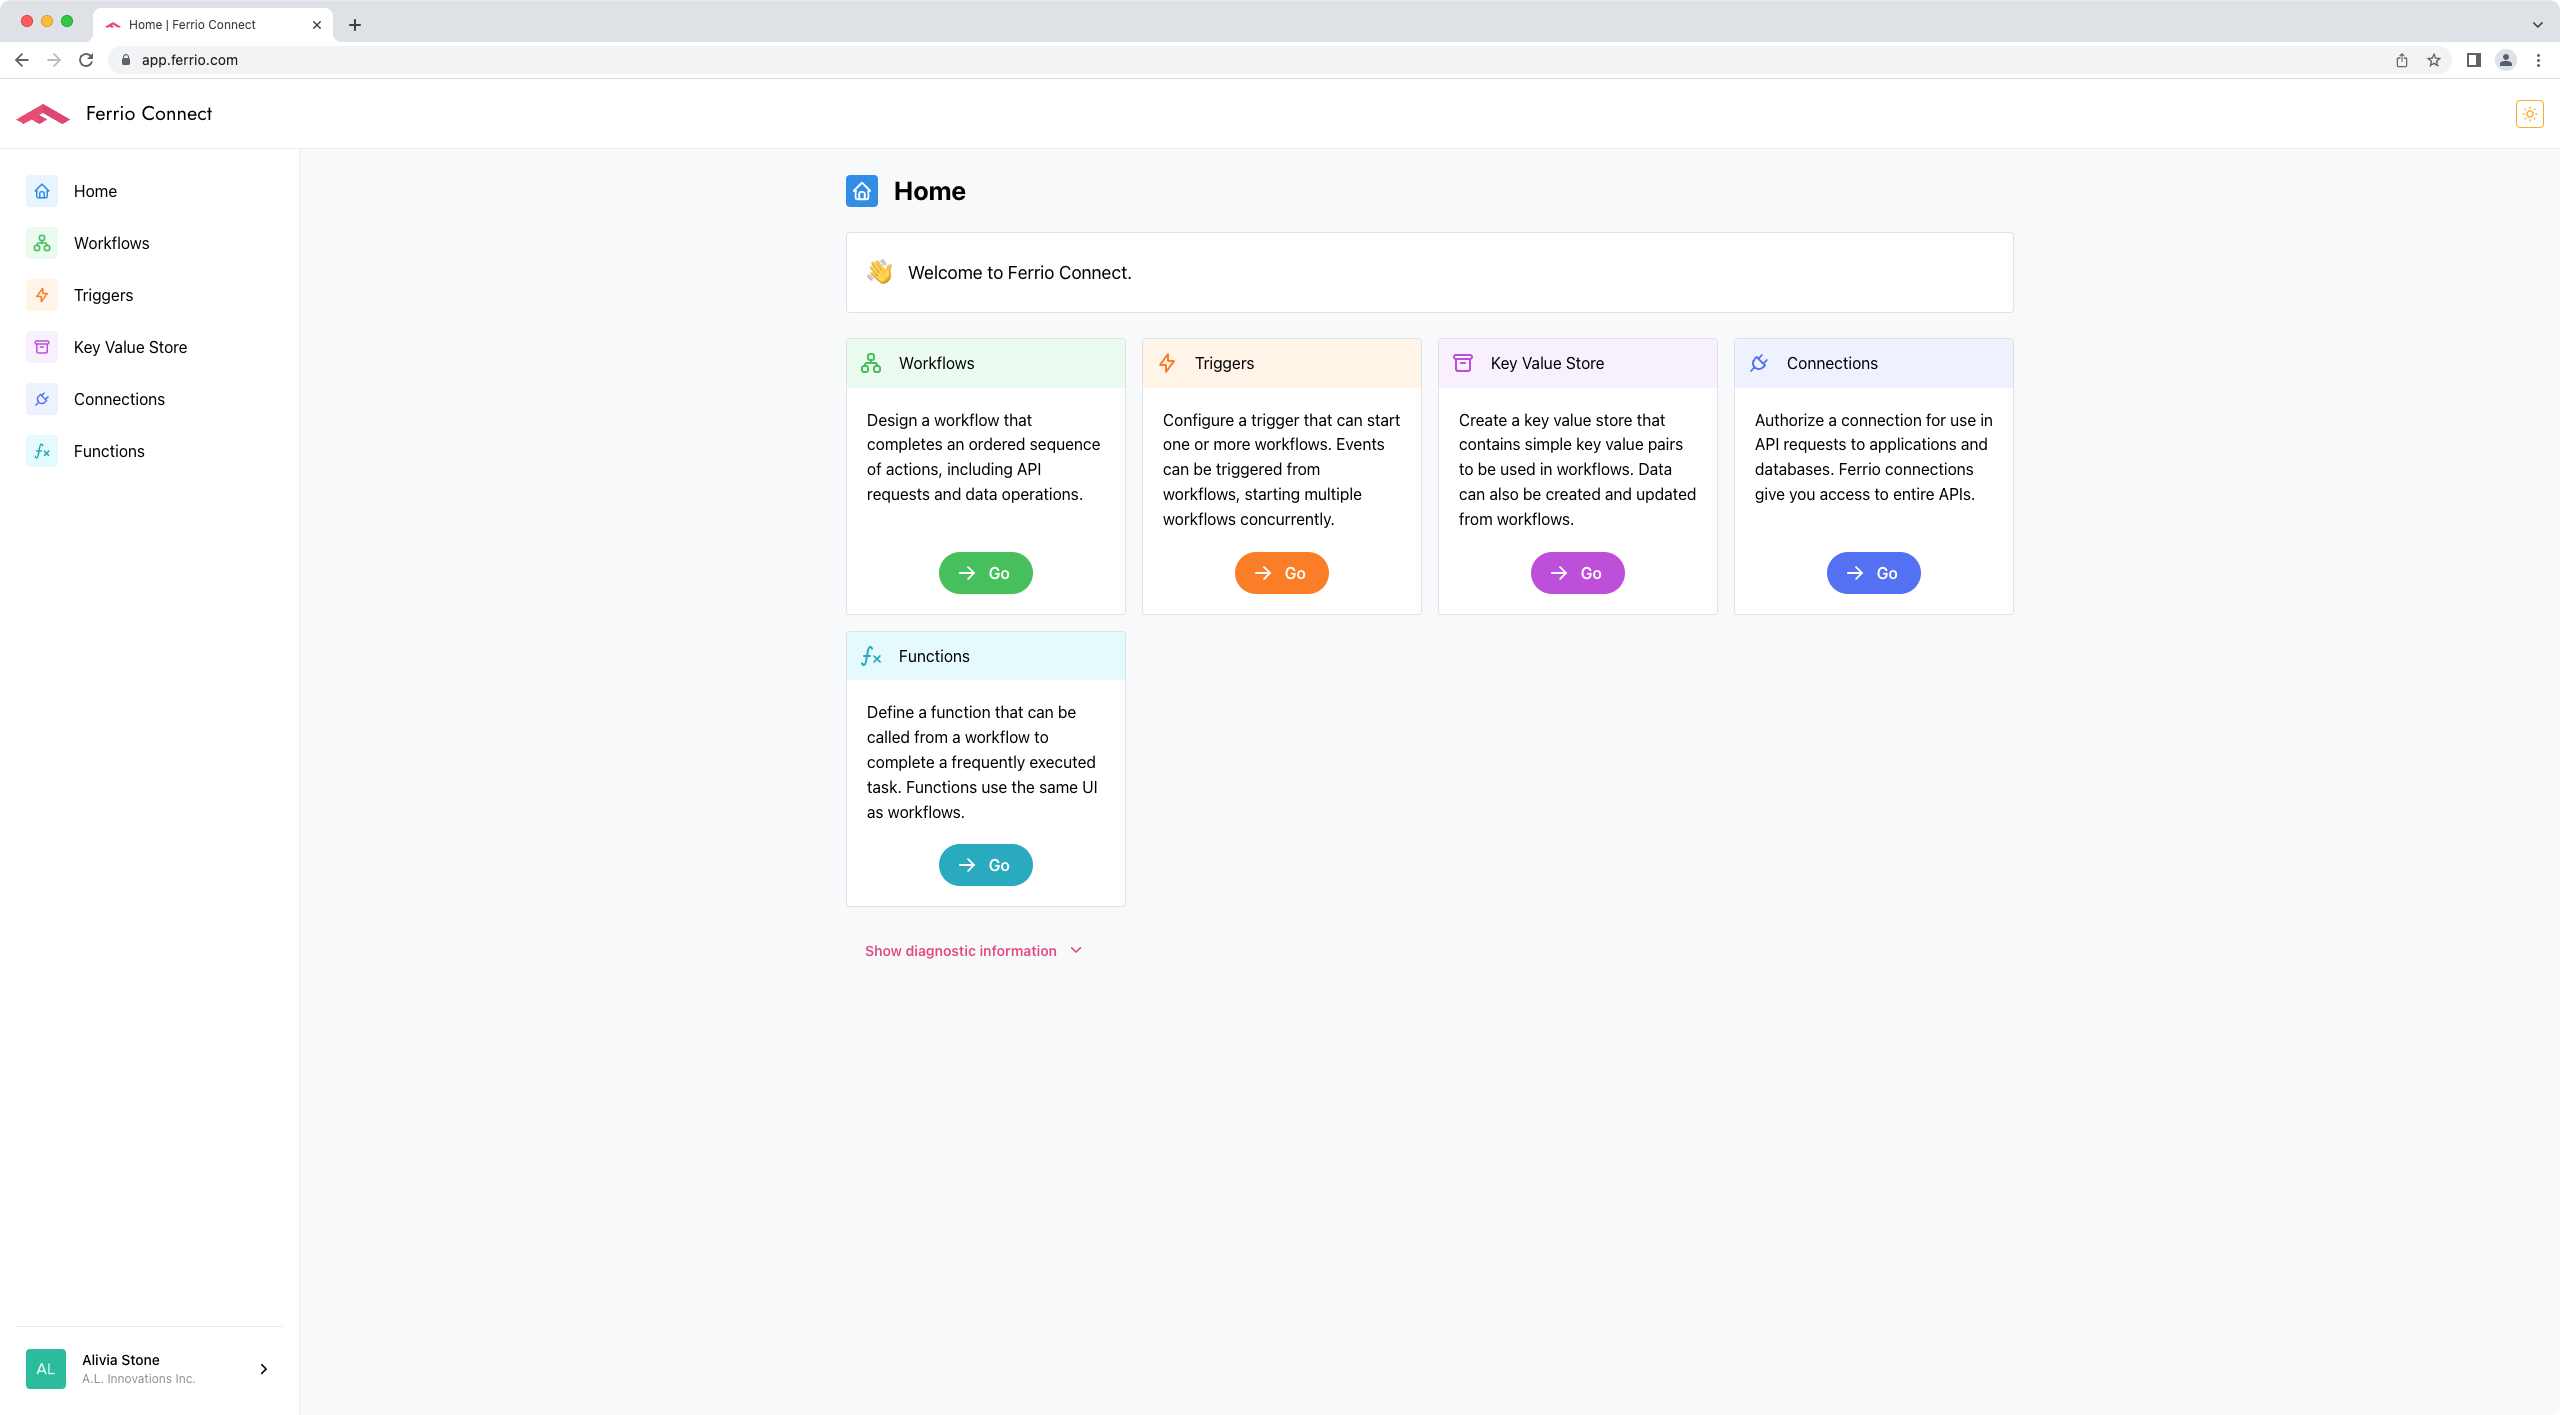Select the Workflows icon in the sidebar
Screen dimensions: 2560x1415
tap(42, 243)
